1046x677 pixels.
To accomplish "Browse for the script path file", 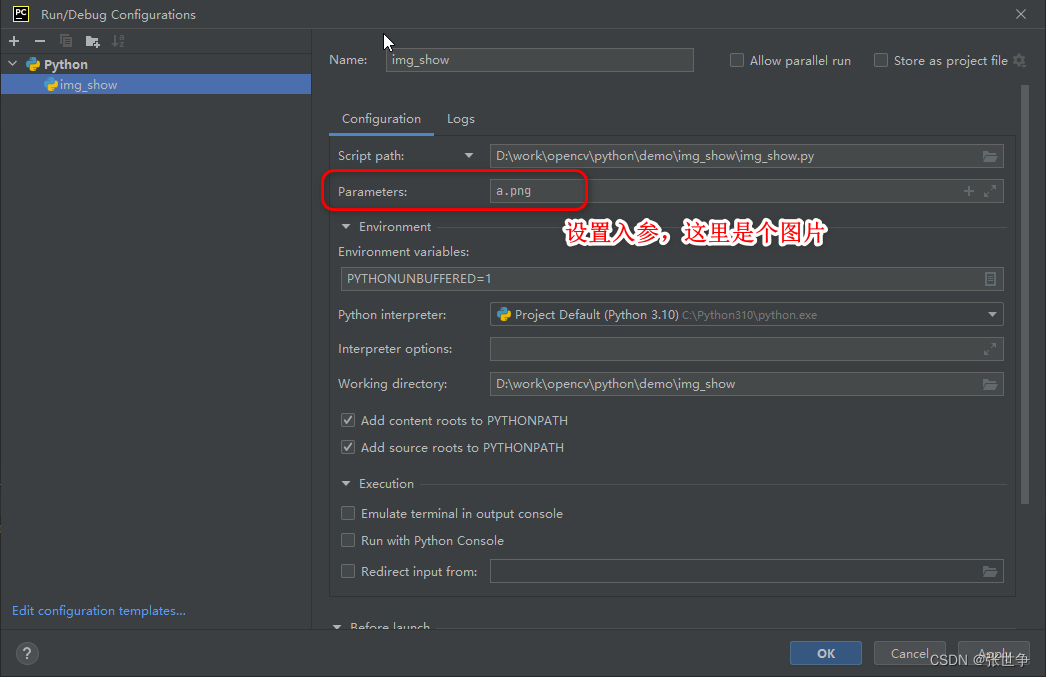I will (x=990, y=156).
